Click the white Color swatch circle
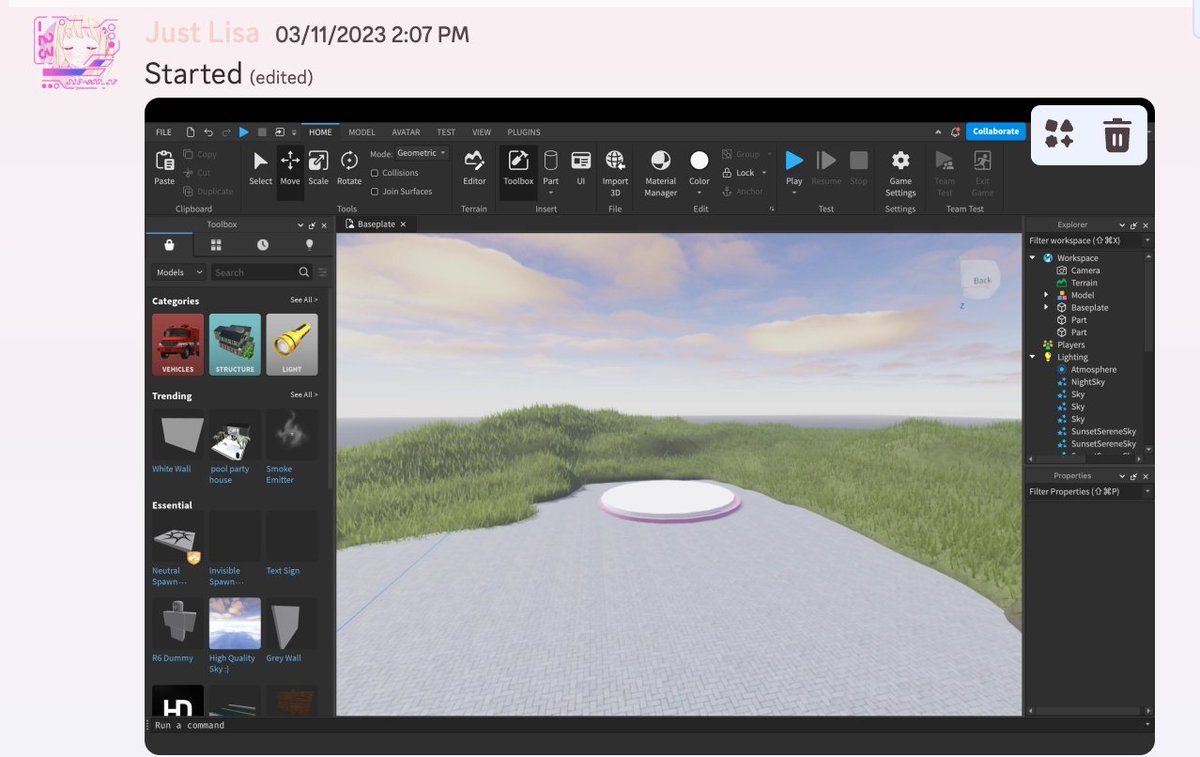 pyautogui.click(x=700, y=160)
